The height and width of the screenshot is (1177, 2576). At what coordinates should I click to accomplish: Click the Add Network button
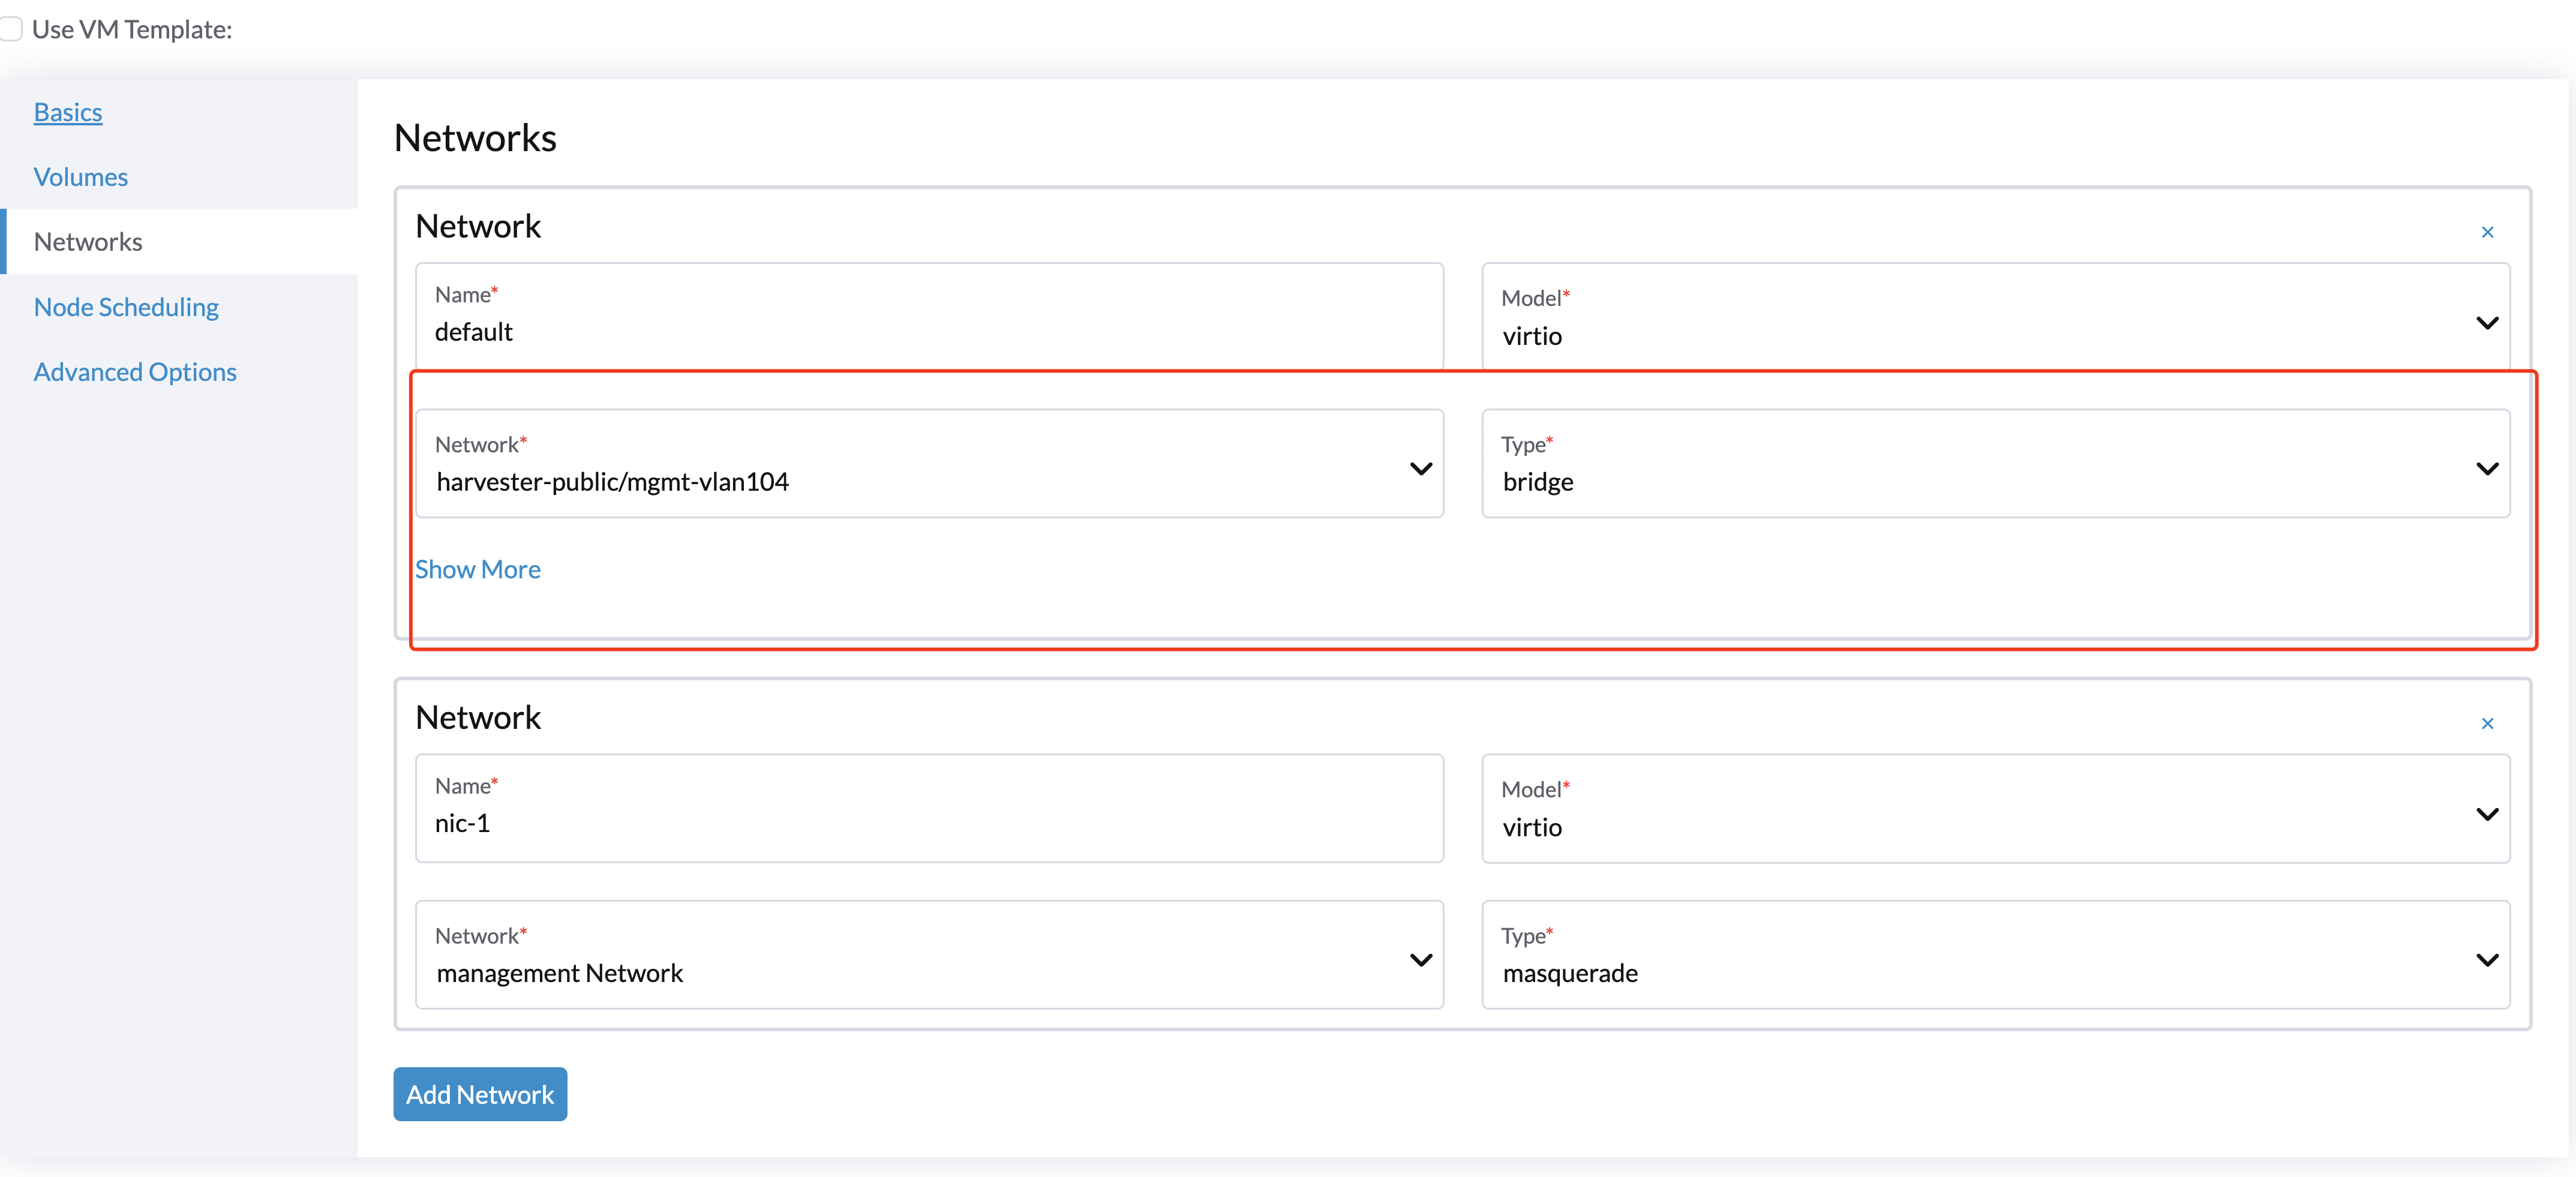point(480,1094)
